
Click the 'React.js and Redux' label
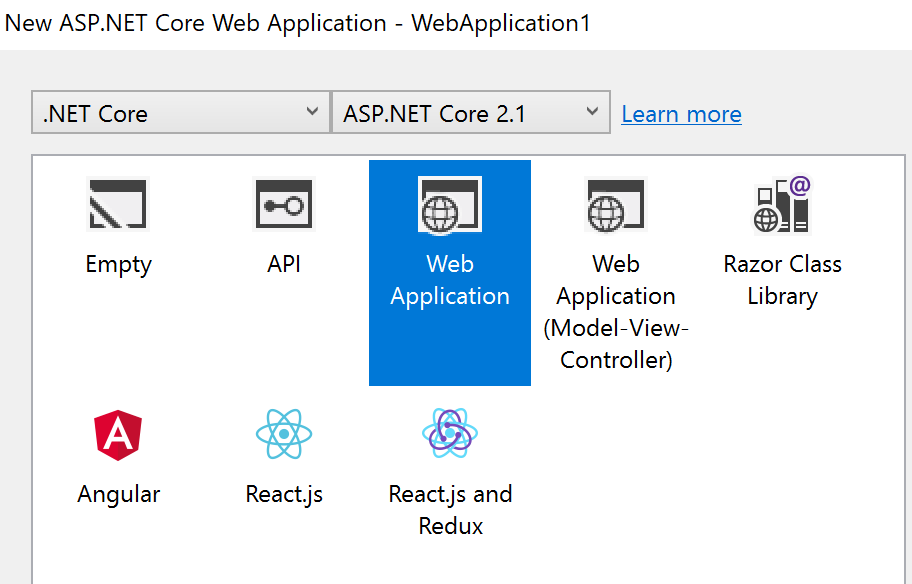click(x=450, y=510)
